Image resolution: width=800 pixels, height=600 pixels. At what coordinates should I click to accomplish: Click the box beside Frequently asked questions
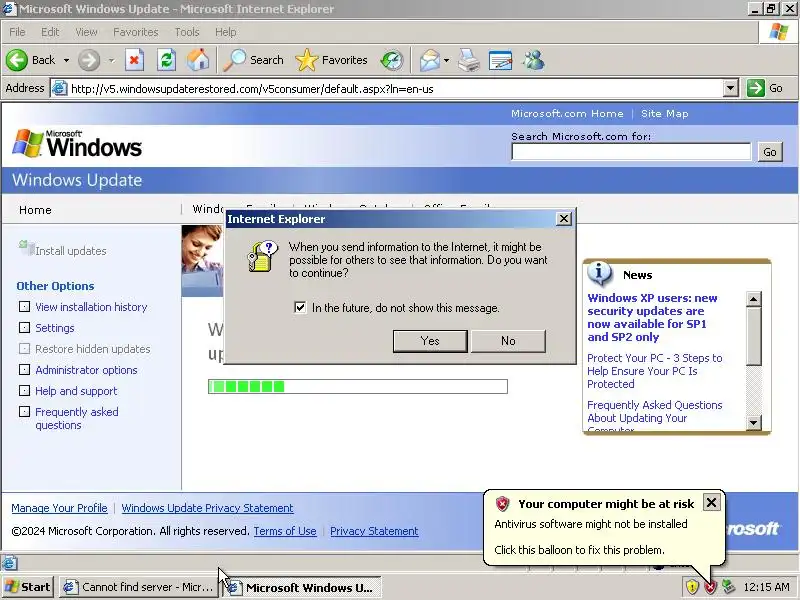(x=24, y=412)
